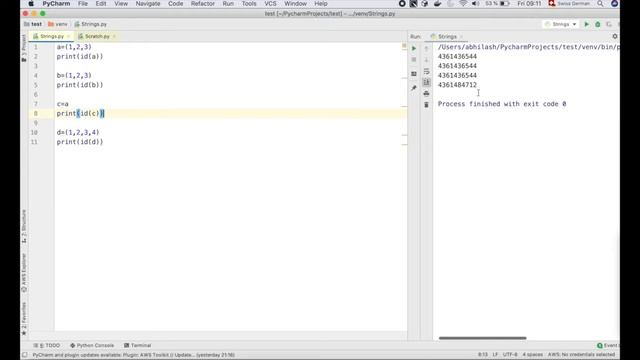The image size is (640, 360).
Task: Click output value 4361484712 in console
Action: 457,85
